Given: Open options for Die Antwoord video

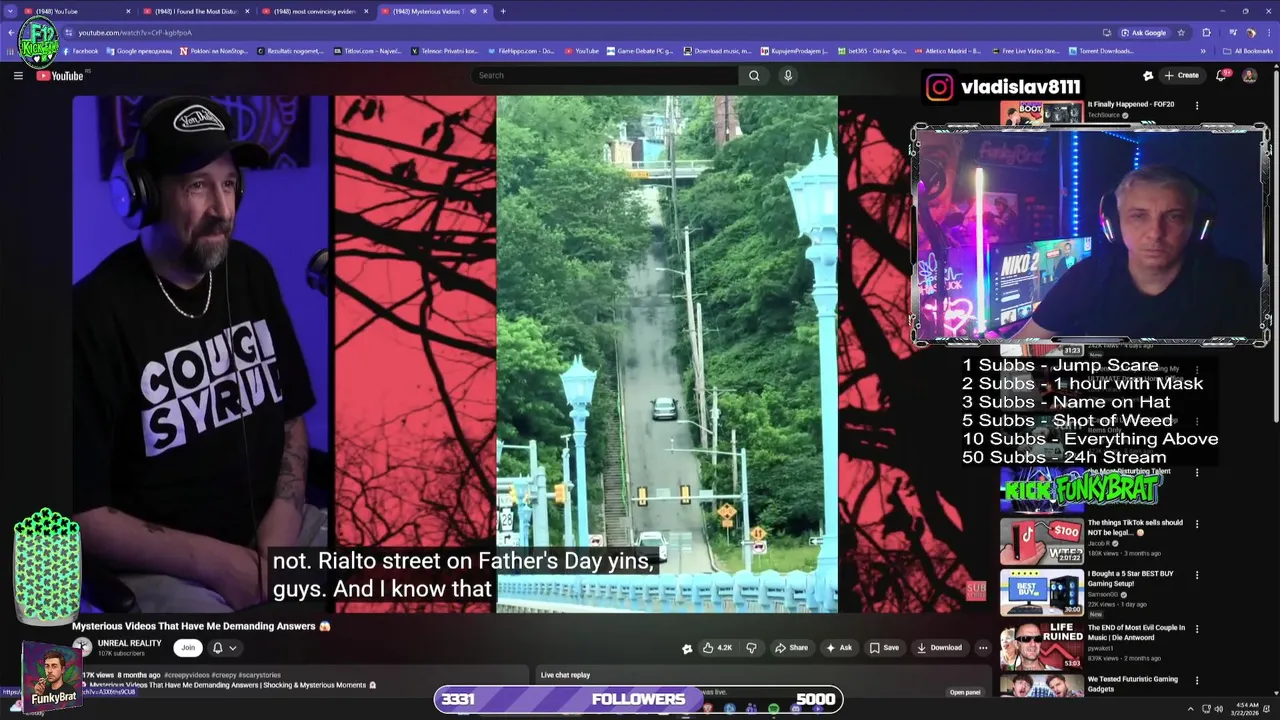Looking at the screenshot, I should [1196, 629].
